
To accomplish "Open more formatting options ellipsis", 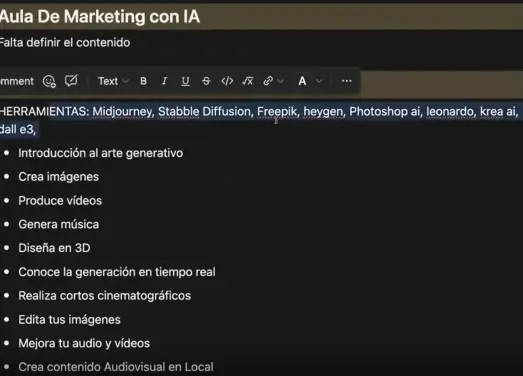I will coord(347,81).
